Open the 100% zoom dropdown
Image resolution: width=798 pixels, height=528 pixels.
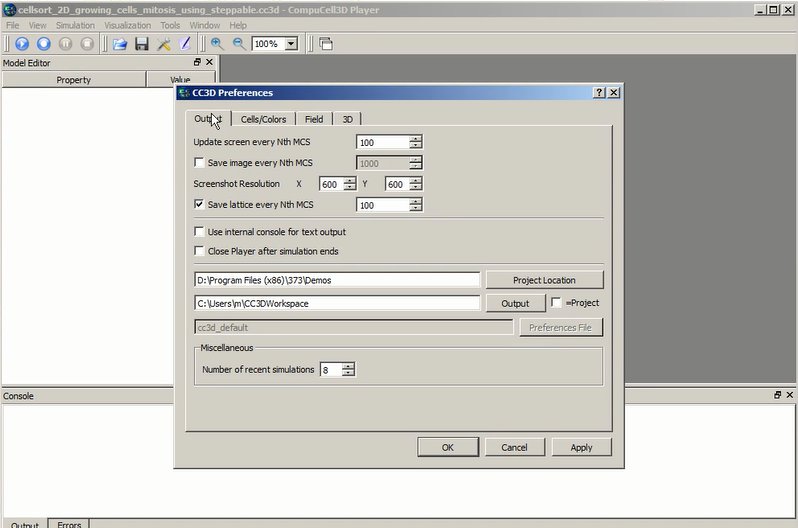[291, 44]
